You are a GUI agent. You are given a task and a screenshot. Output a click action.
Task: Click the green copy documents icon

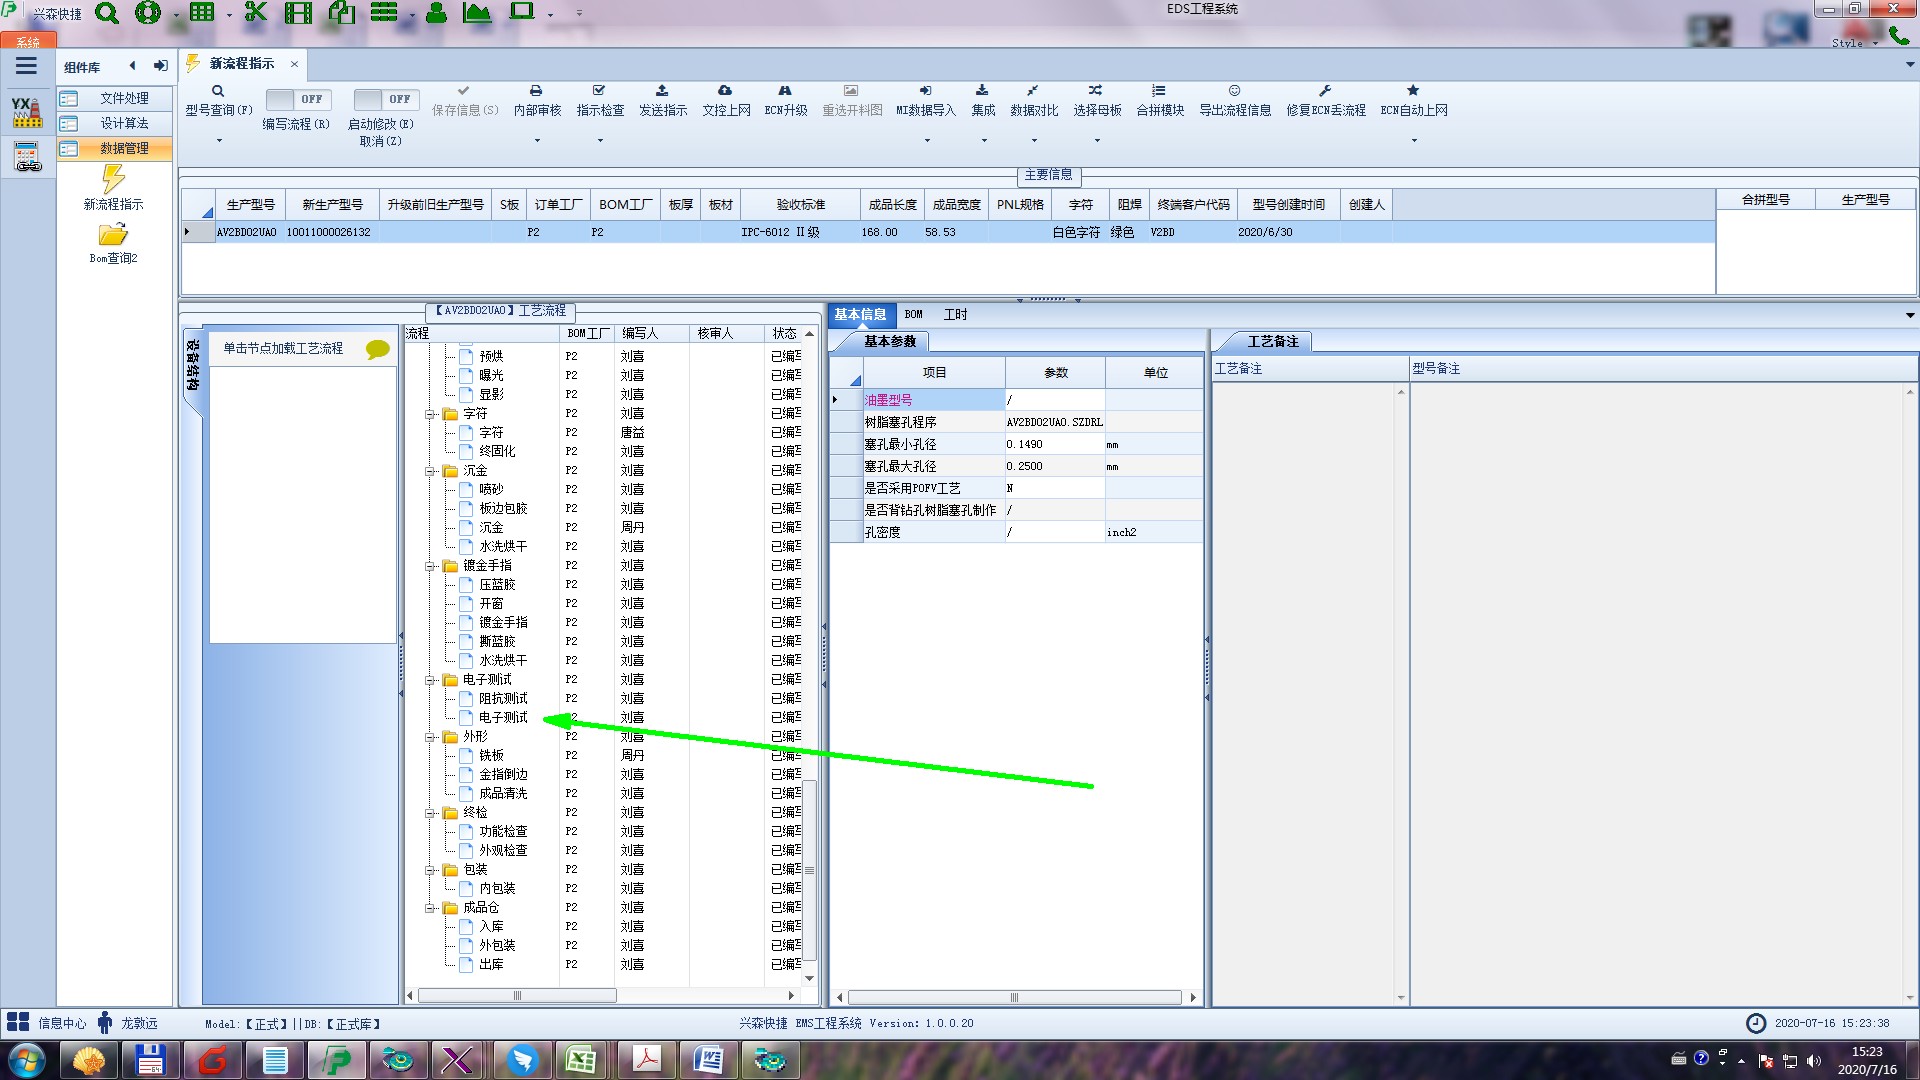tap(342, 13)
